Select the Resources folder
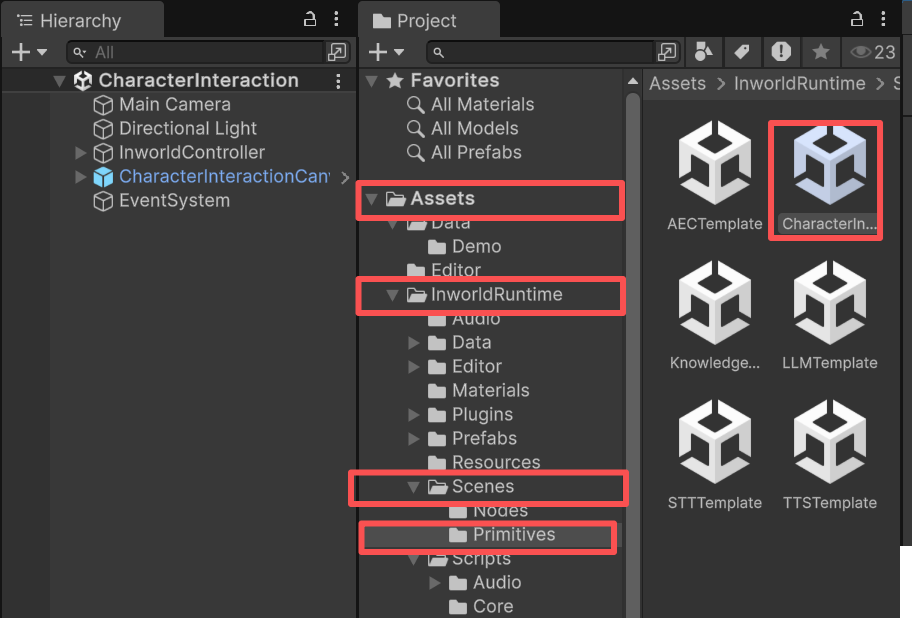 [484, 462]
